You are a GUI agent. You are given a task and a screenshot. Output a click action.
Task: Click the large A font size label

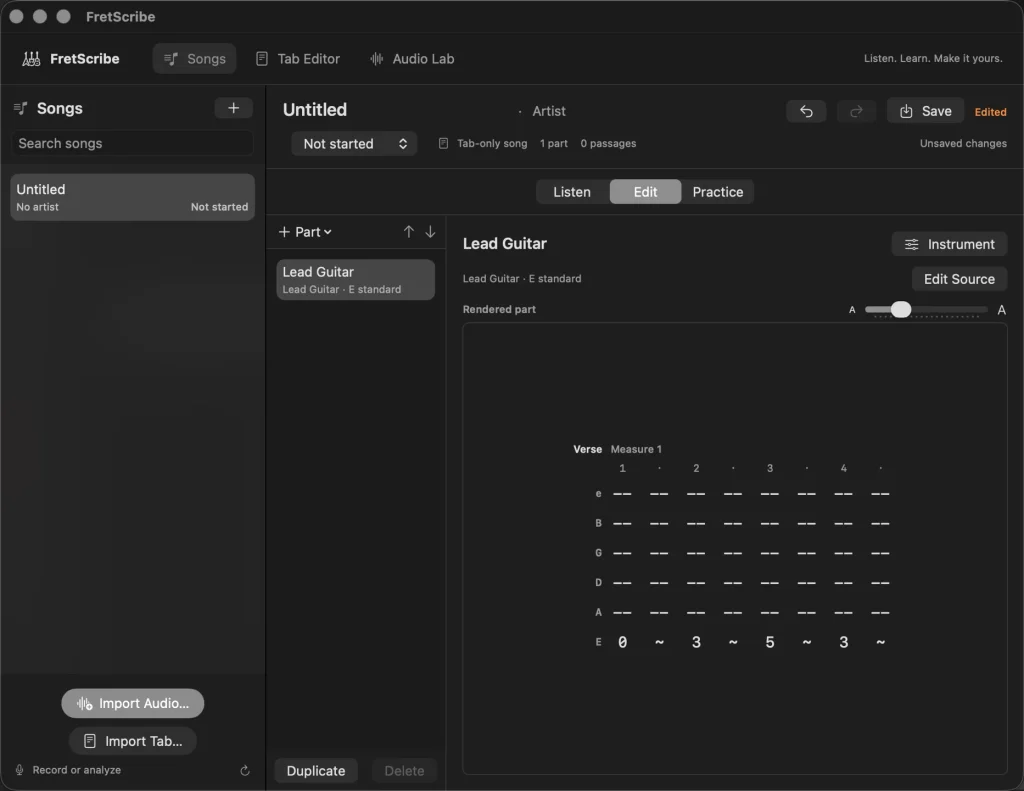[1002, 310]
